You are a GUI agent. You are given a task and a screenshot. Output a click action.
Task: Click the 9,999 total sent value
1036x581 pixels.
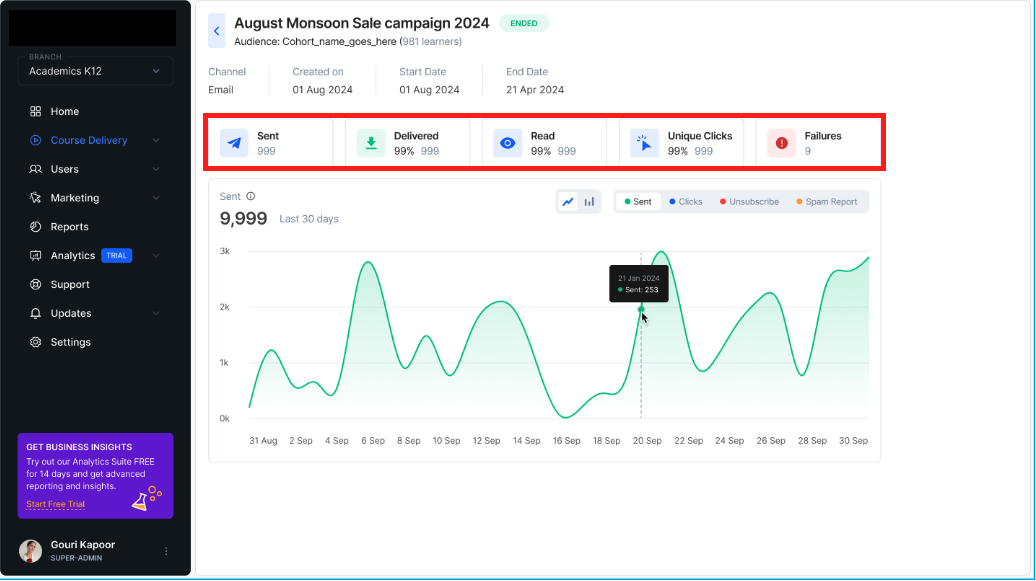[x=243, y=219]
